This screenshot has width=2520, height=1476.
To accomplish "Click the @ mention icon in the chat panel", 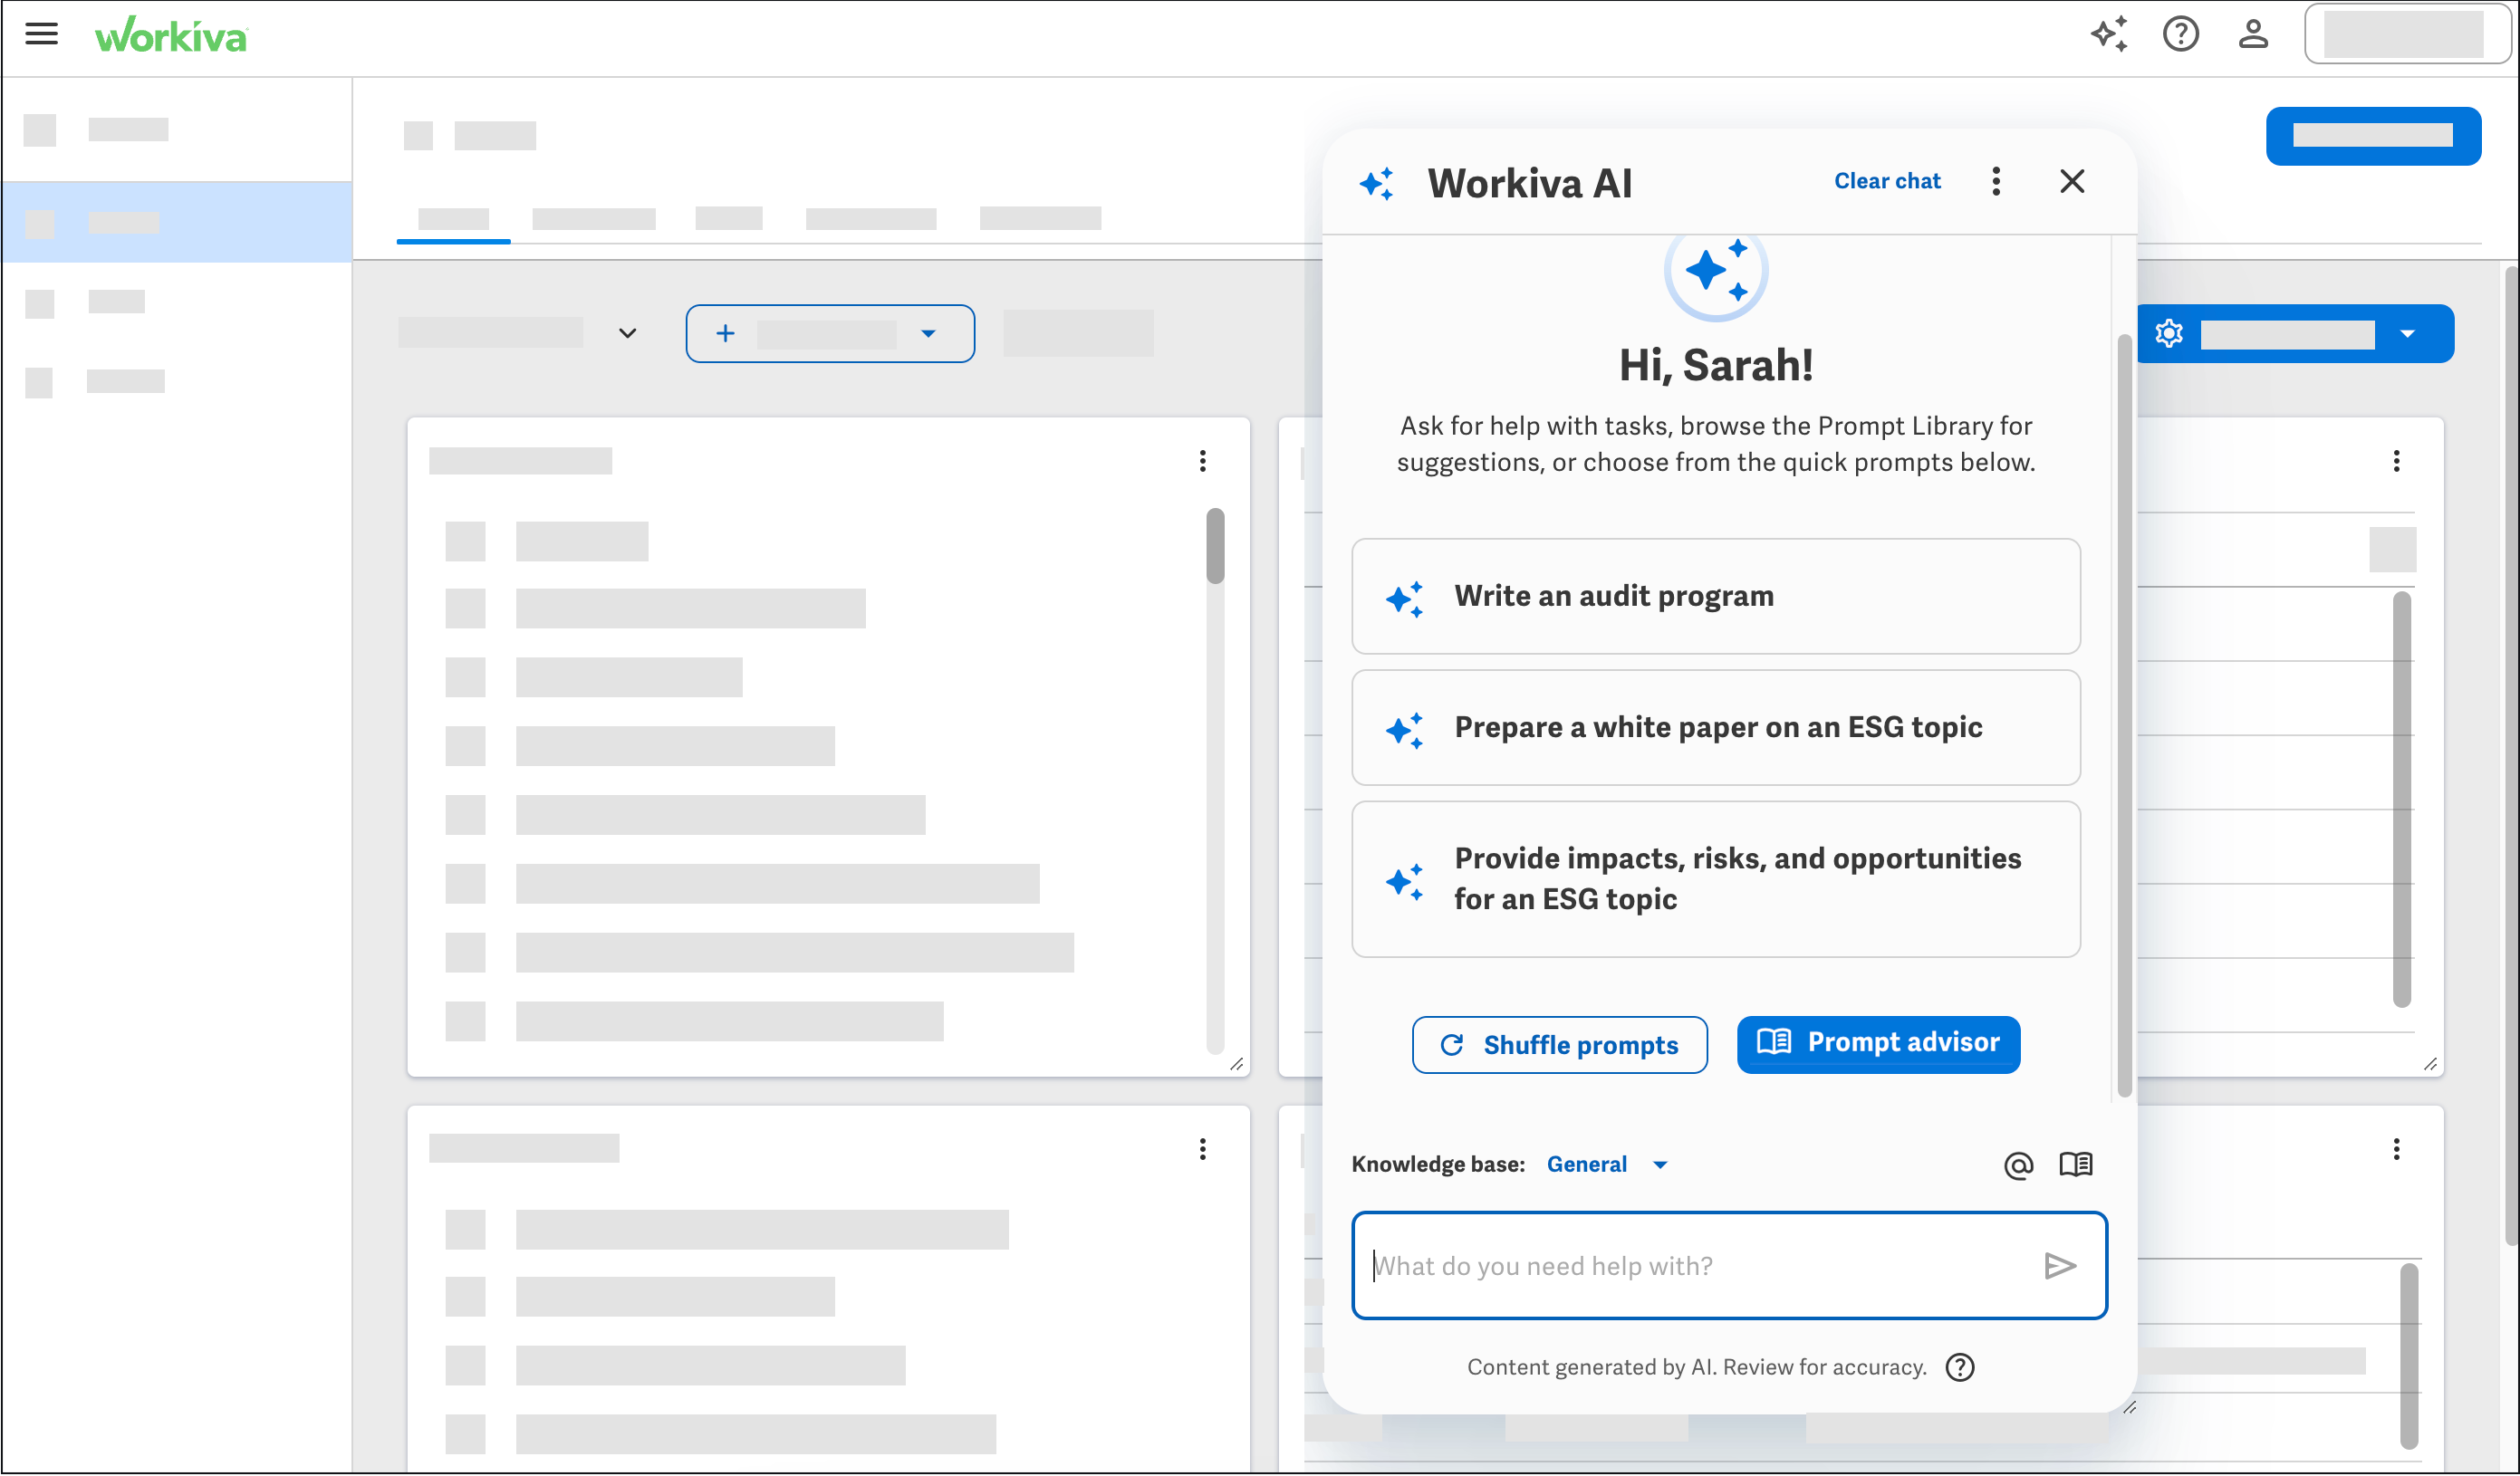I will click(2019, 1164).
